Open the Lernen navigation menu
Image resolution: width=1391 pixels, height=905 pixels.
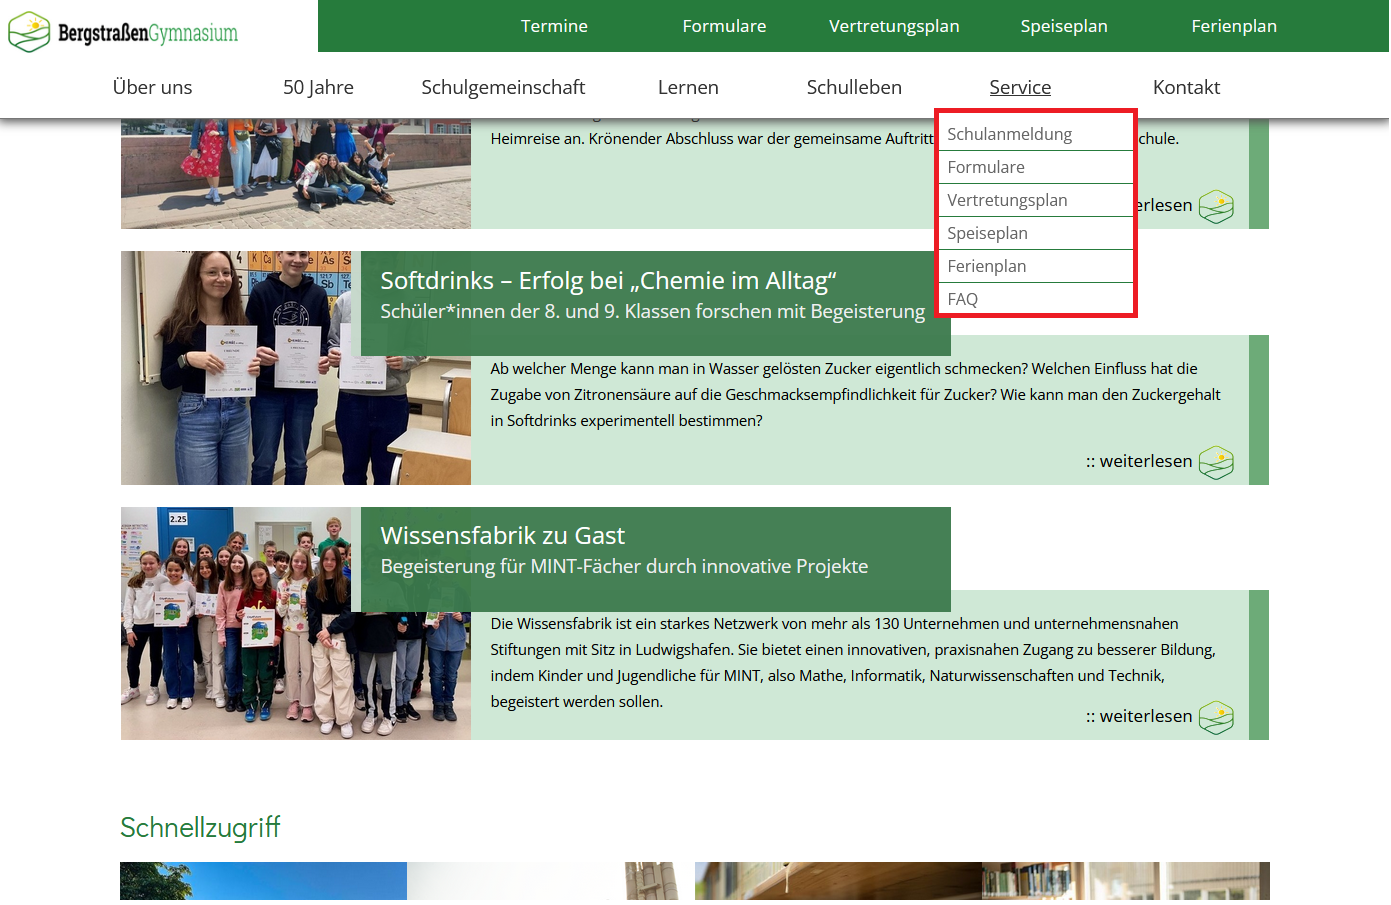688,87
